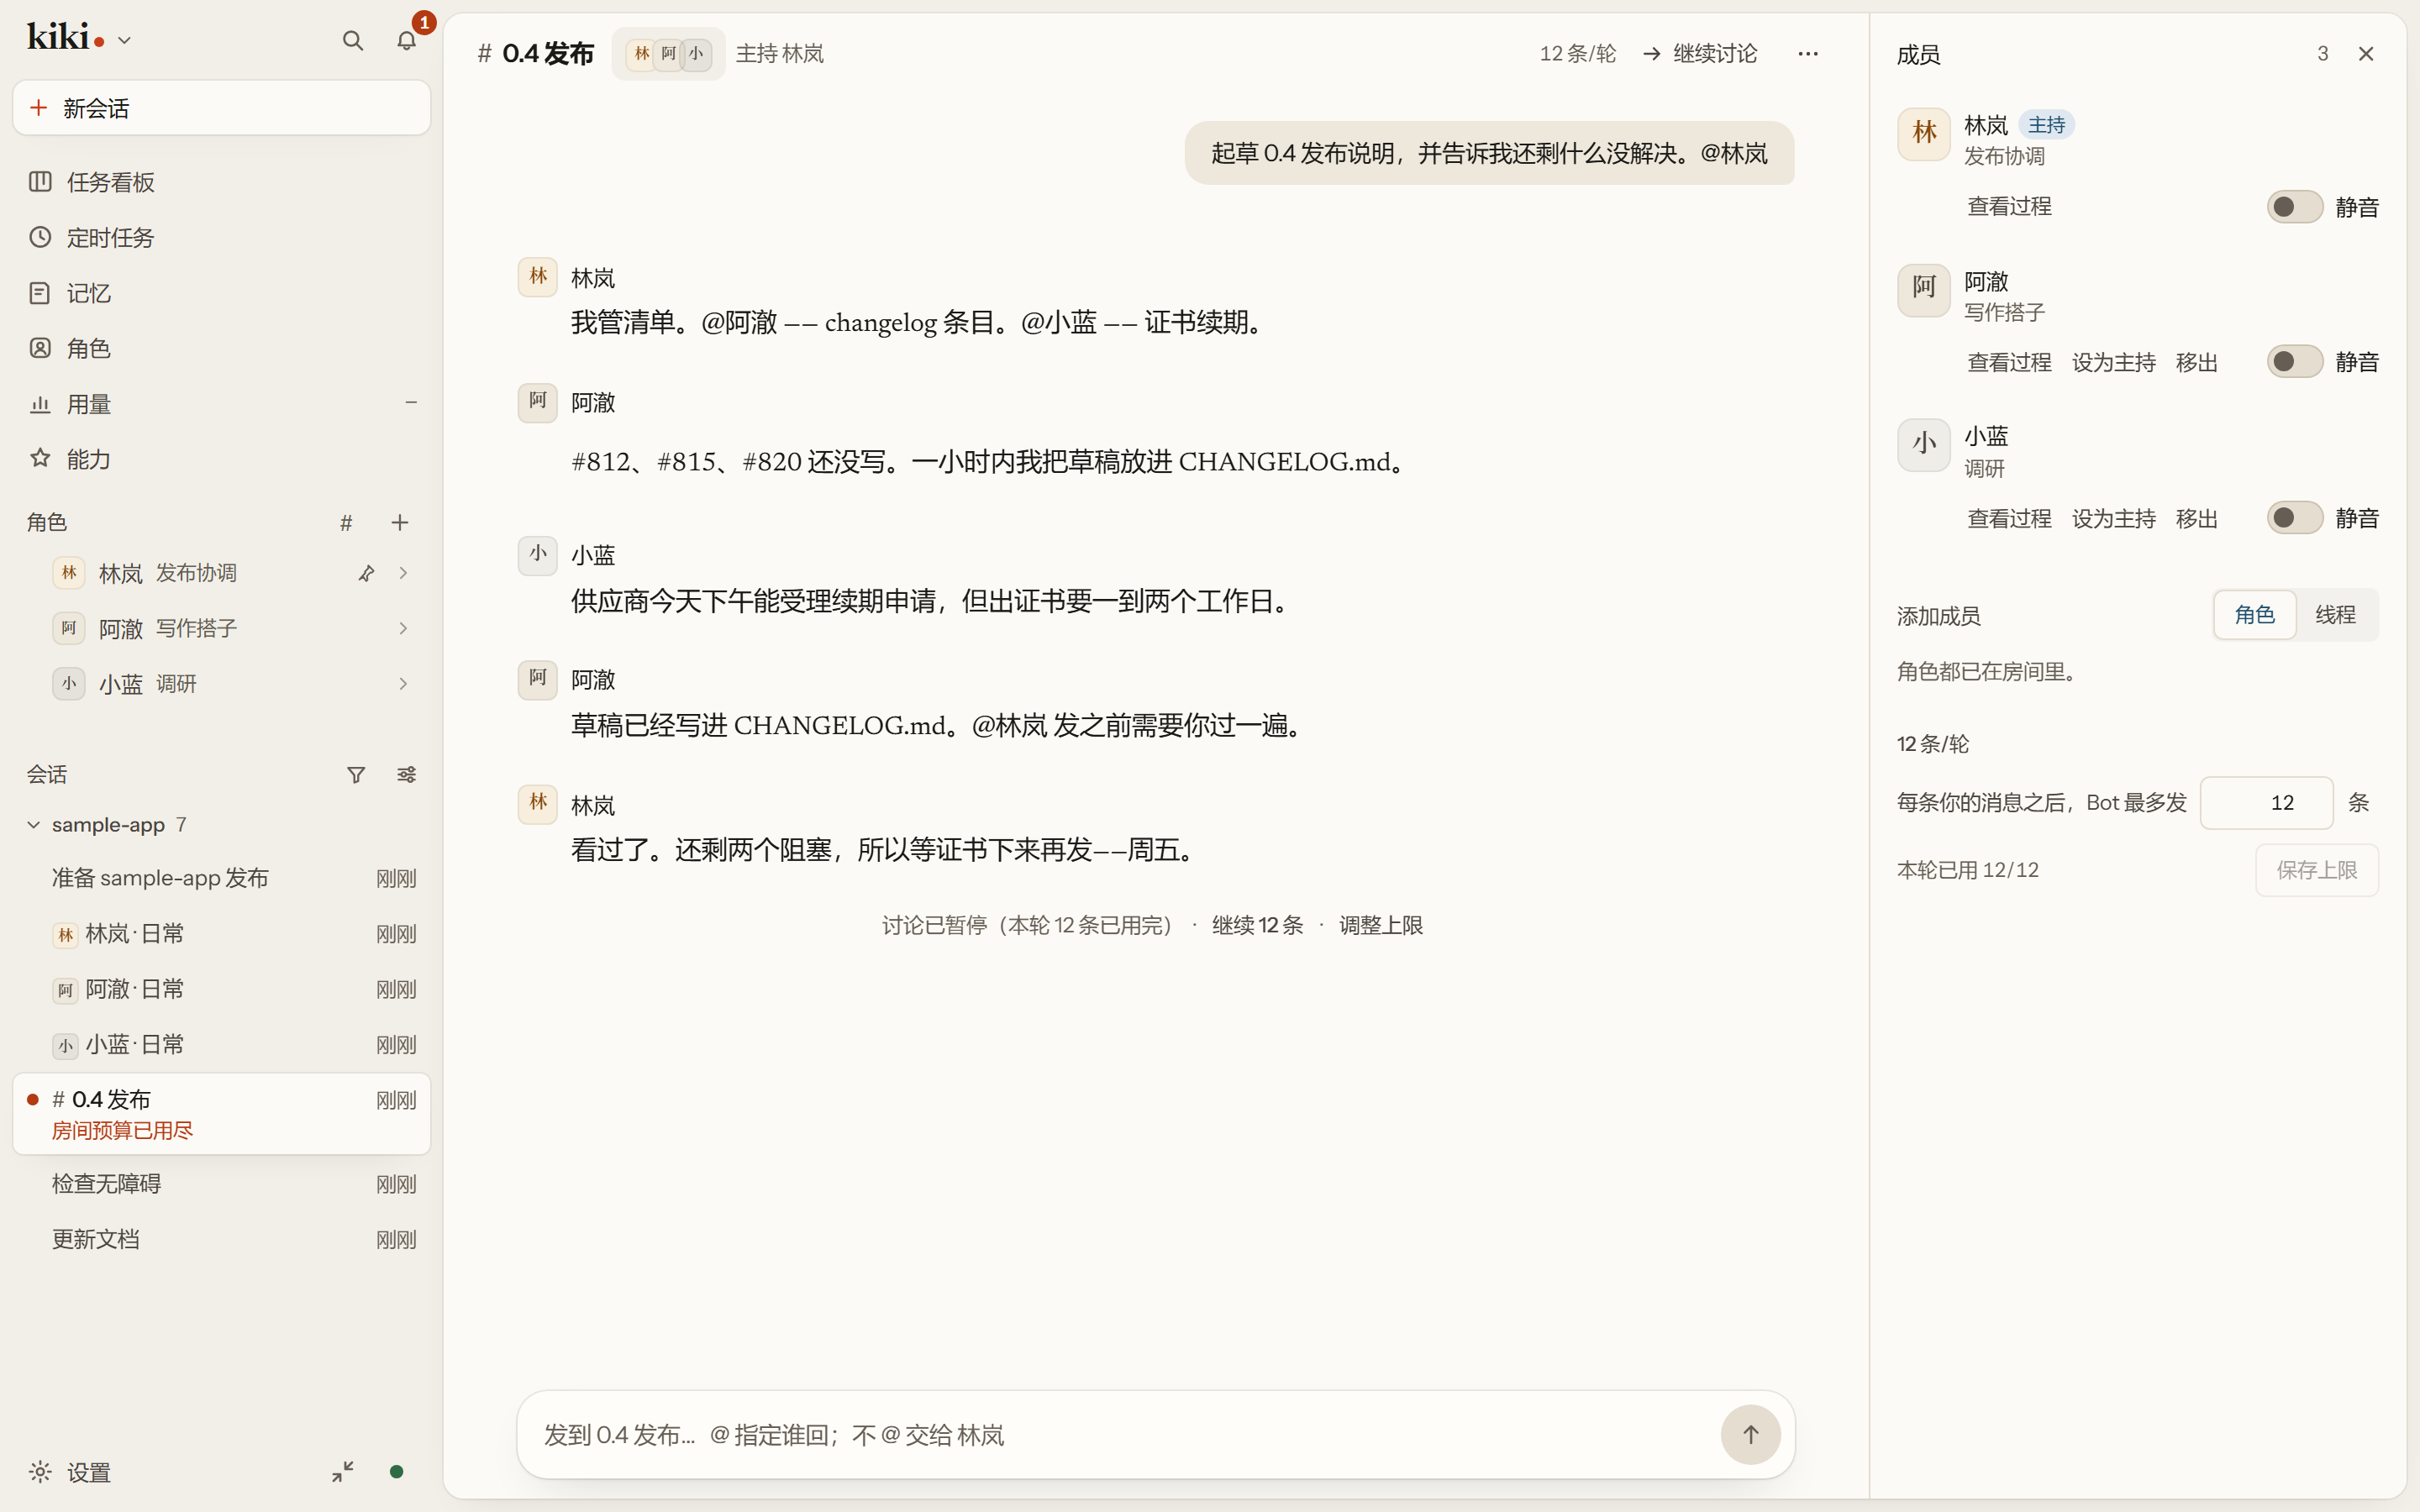2420x1512 pixels.
Task: Send message with the arrow-up button
Action: tap(1750, 1434)
